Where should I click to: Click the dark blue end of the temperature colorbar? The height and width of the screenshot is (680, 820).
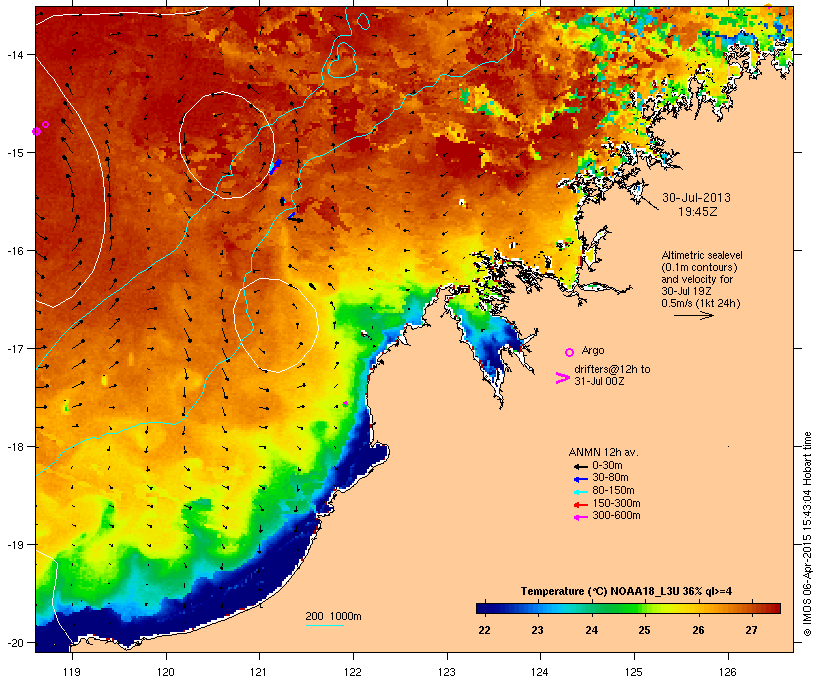coord(485,608)
